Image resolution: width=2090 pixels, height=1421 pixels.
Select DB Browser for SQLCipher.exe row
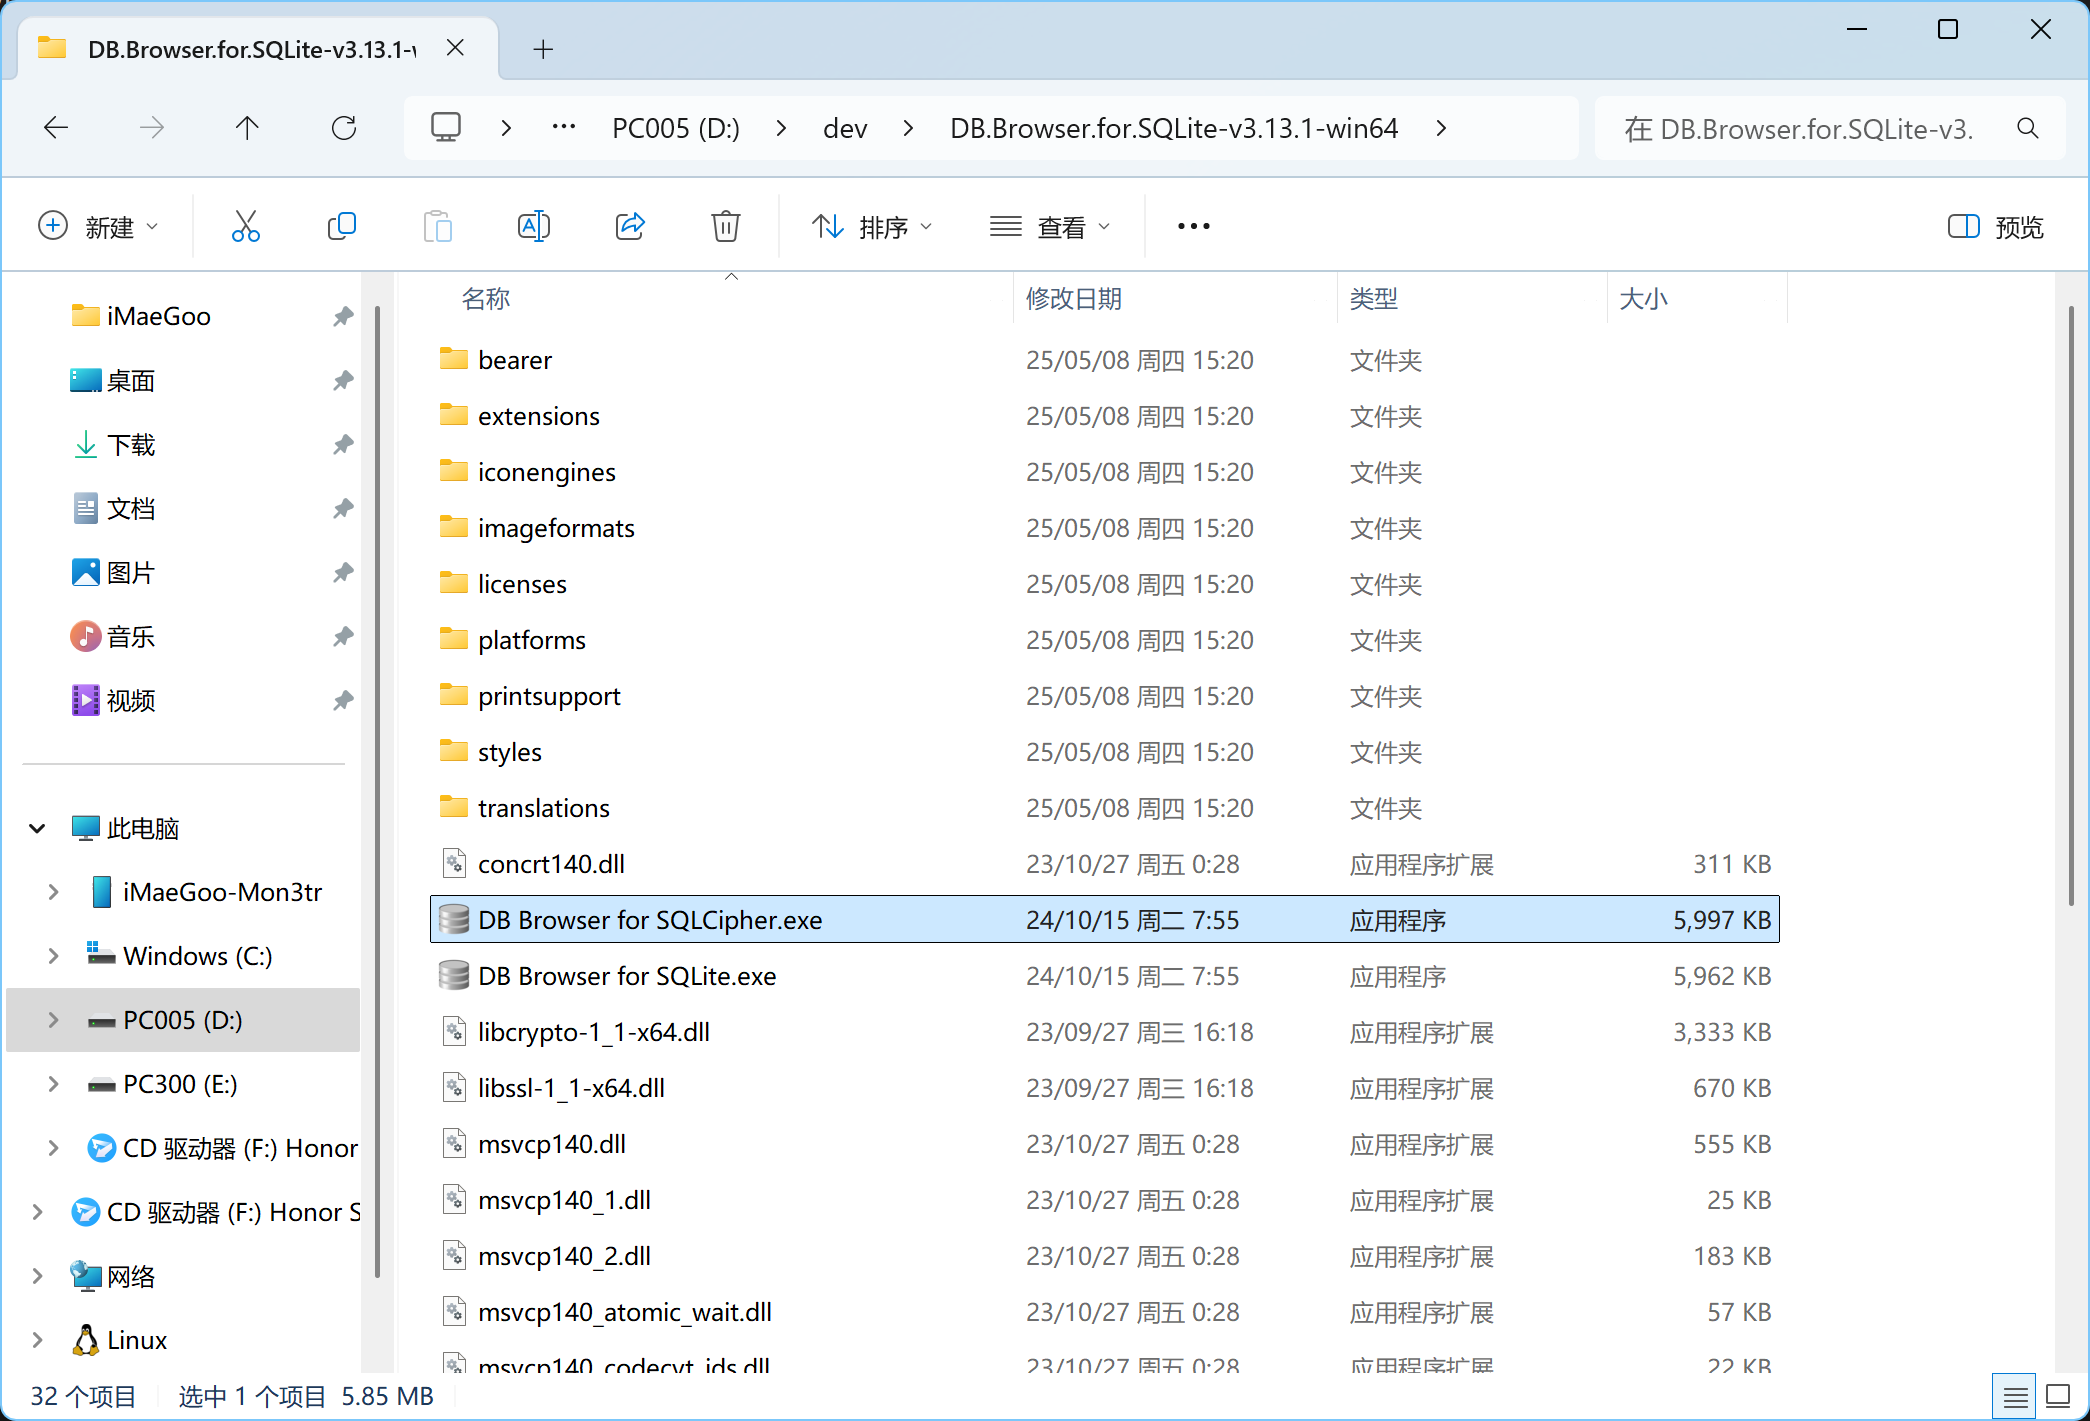(x=1105, y=919)
